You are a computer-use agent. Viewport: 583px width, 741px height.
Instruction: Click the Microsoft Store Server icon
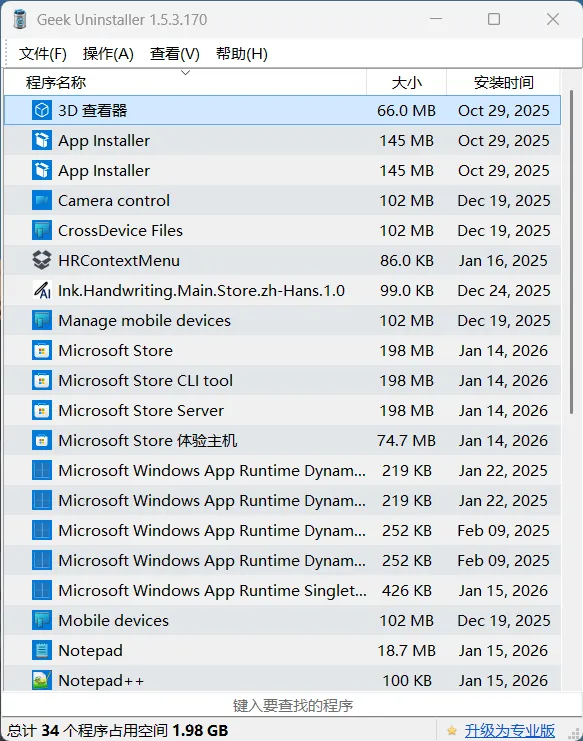42,411
